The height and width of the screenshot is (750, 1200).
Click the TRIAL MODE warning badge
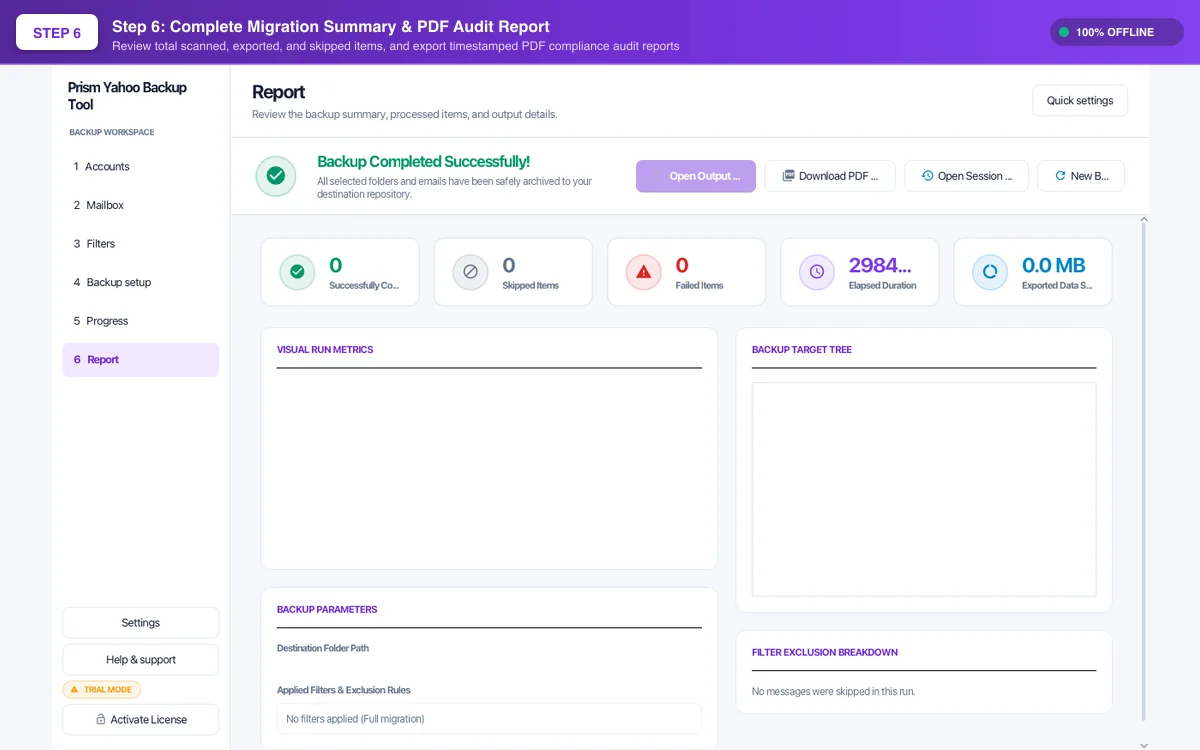pos(102,689)
